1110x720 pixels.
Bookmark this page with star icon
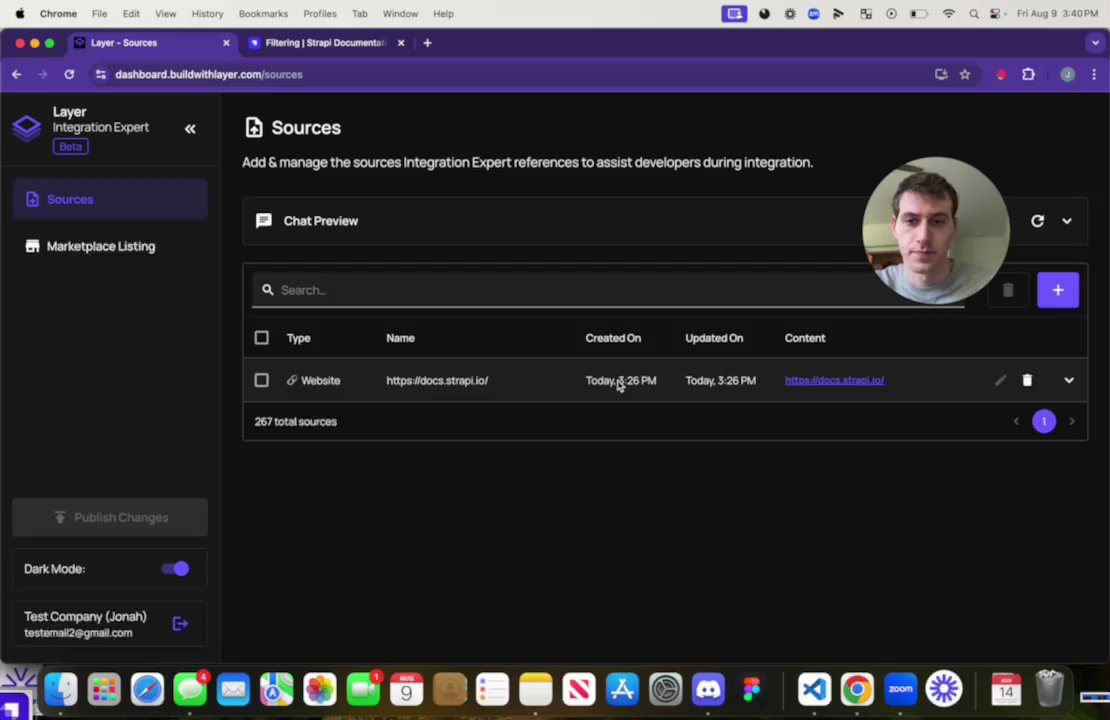tap(964, 74)
